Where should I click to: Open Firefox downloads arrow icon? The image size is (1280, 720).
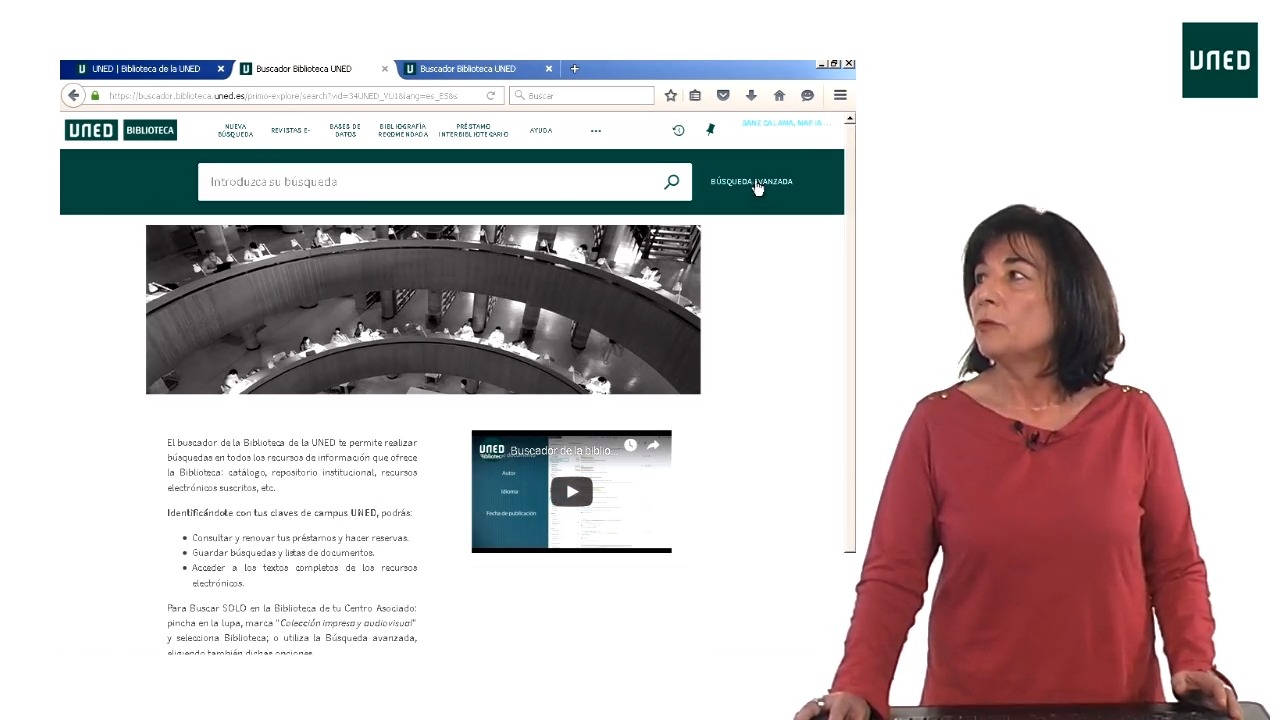(x=751, y=96)
